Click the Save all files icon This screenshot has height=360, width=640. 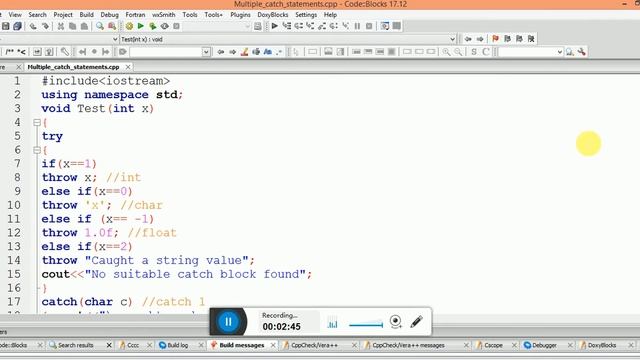(17, 26)
